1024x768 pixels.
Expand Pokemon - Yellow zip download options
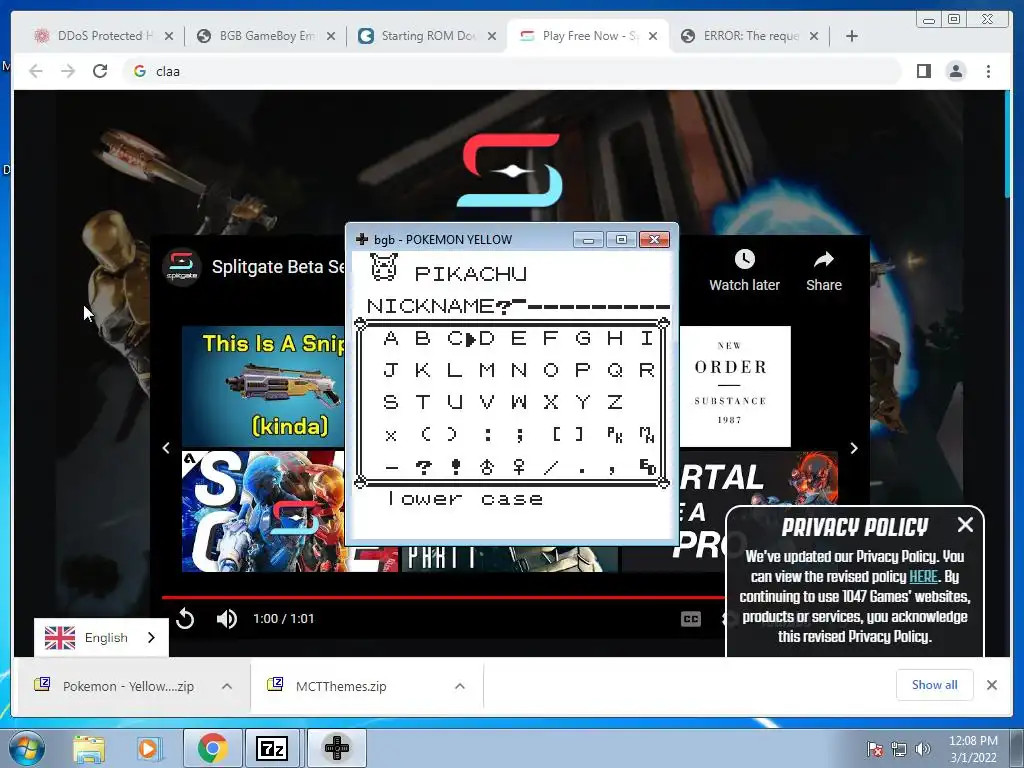[227, 686]
